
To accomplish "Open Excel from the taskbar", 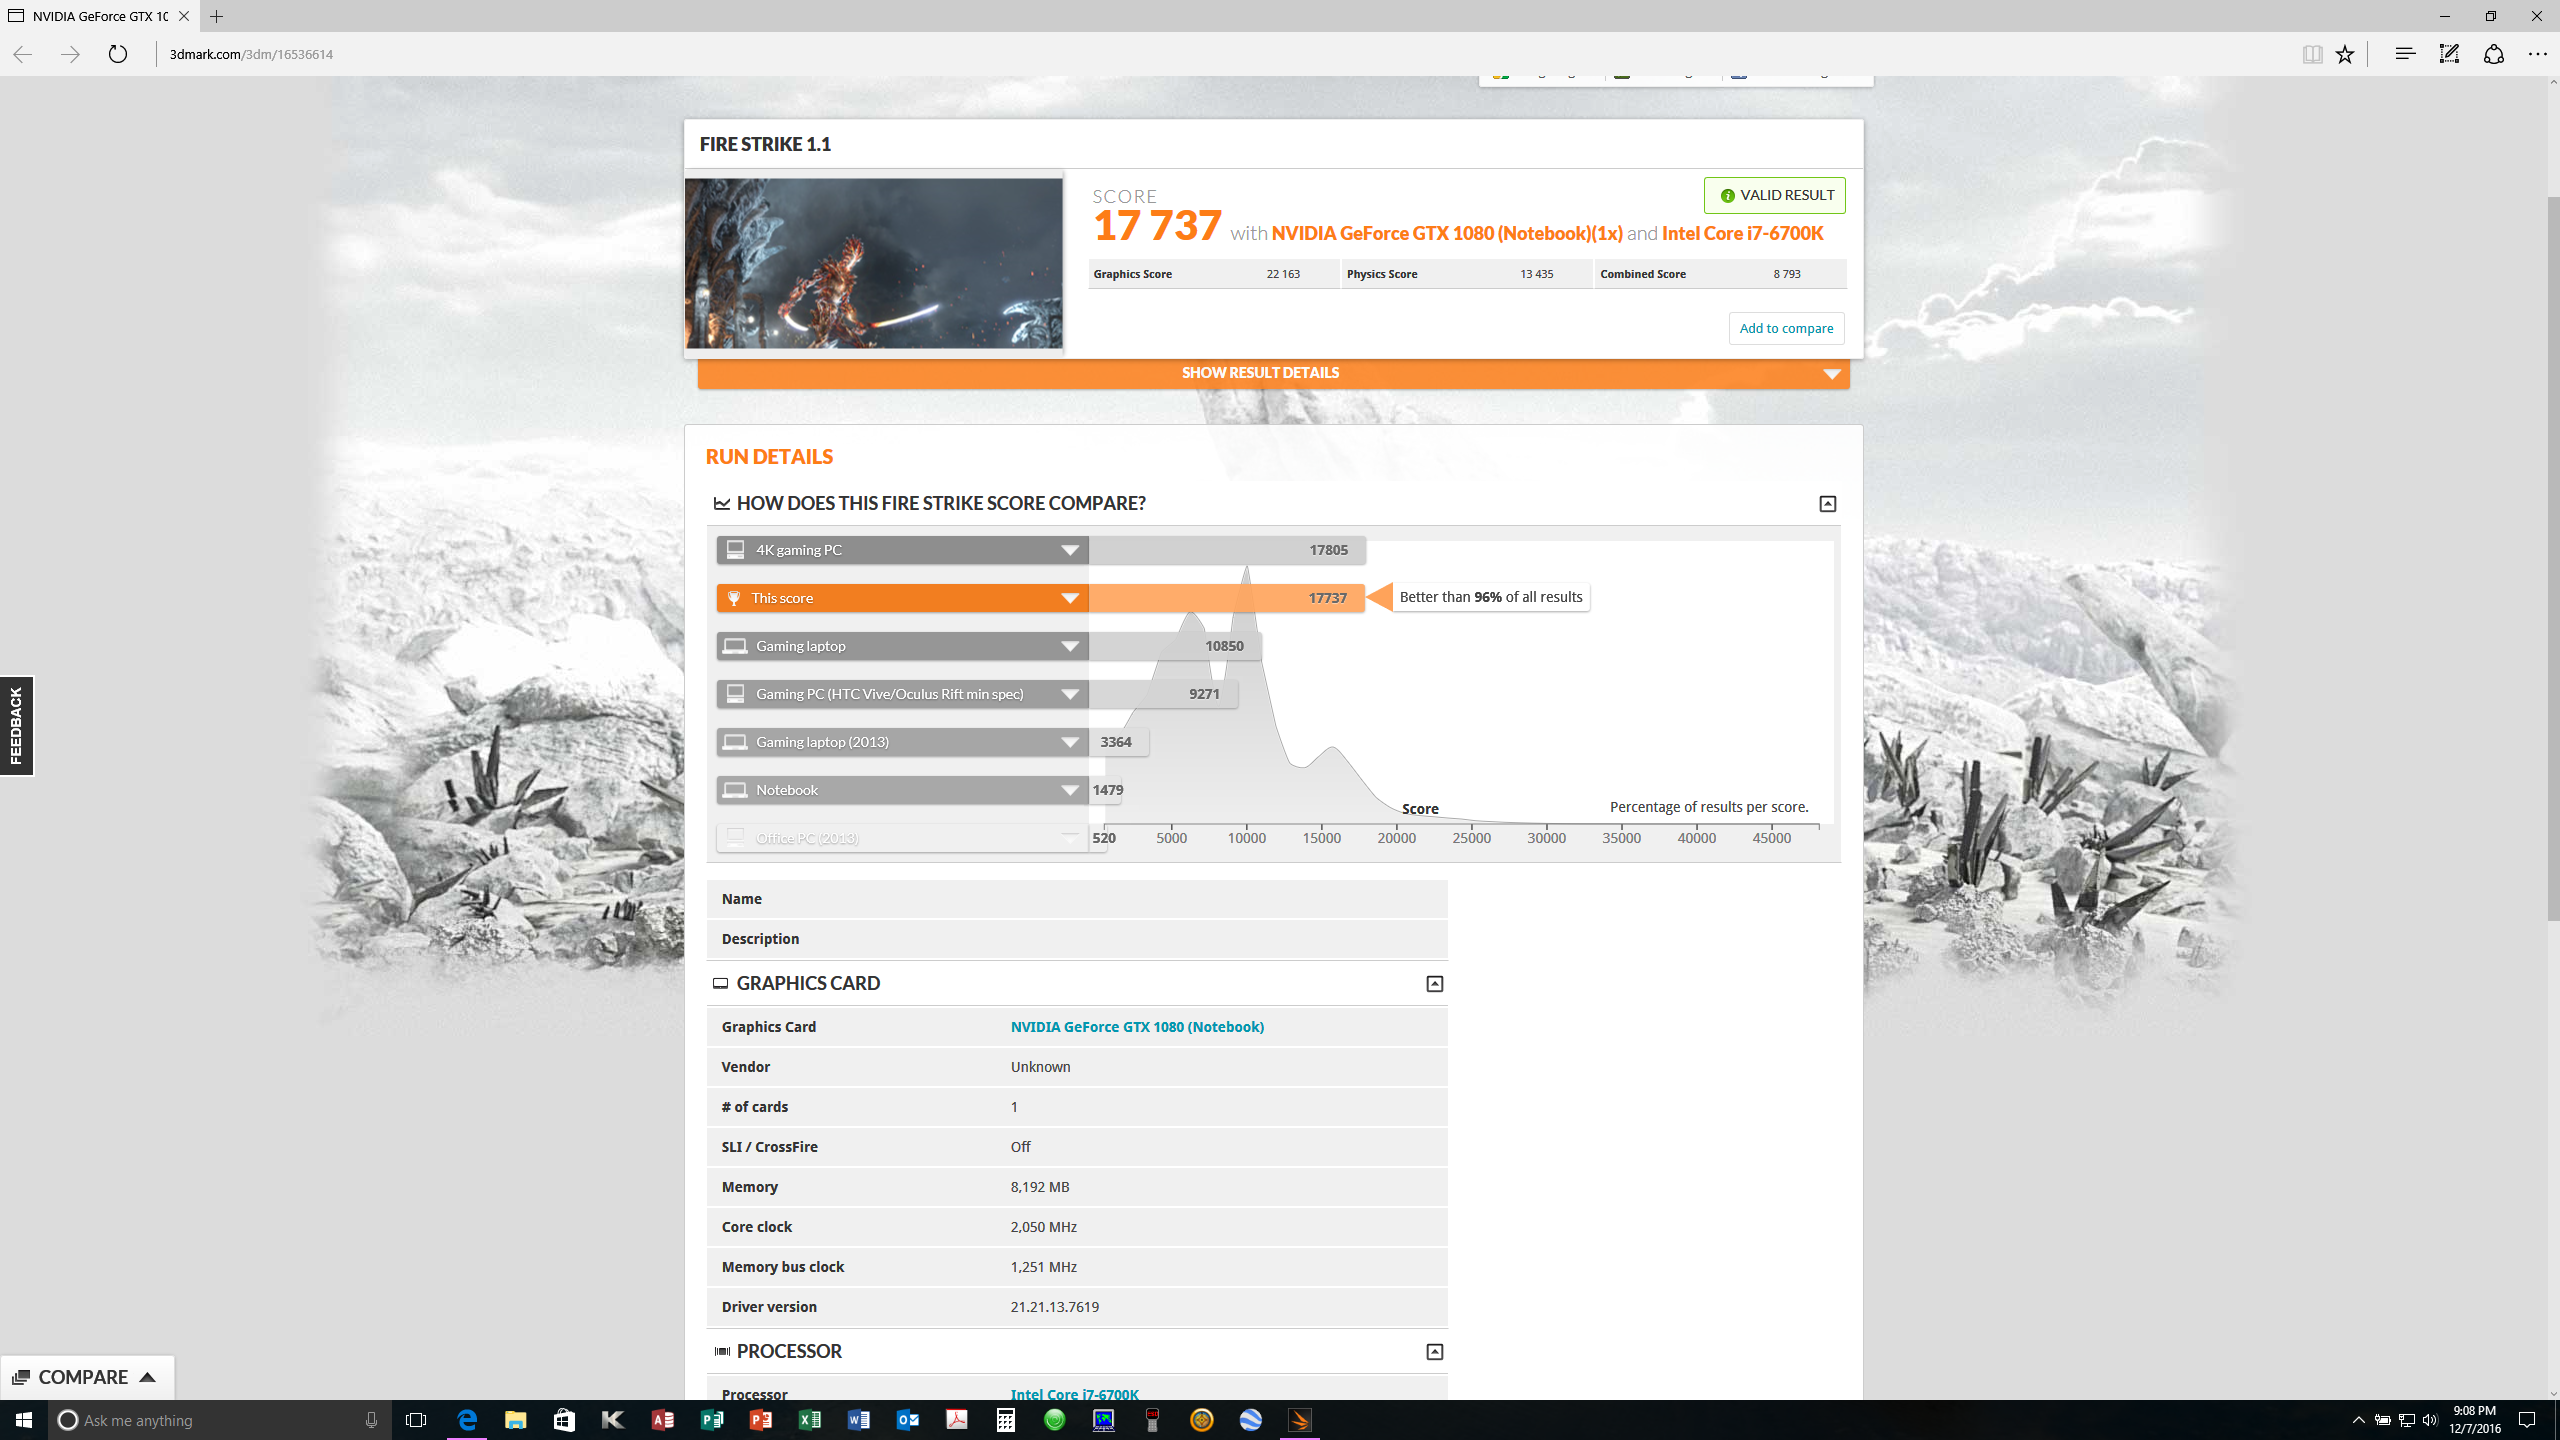I will click(x=809, y=1420).
